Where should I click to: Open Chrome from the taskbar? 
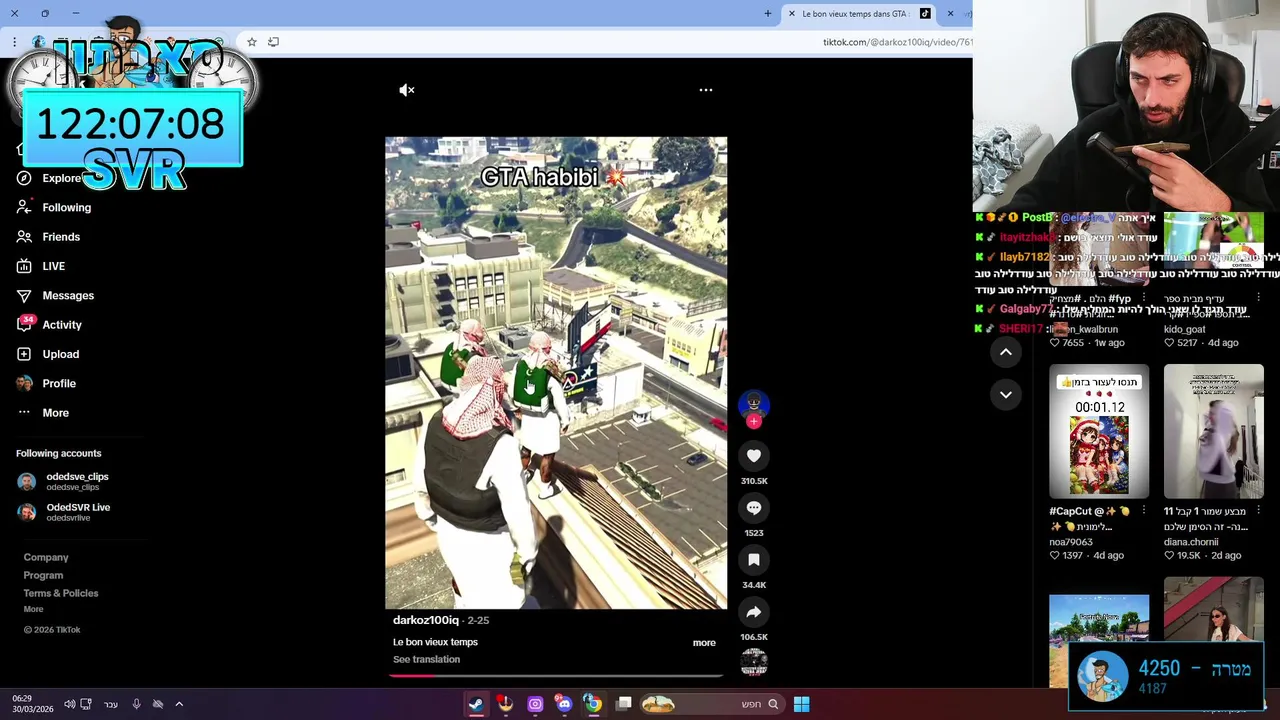coord(593,704)
